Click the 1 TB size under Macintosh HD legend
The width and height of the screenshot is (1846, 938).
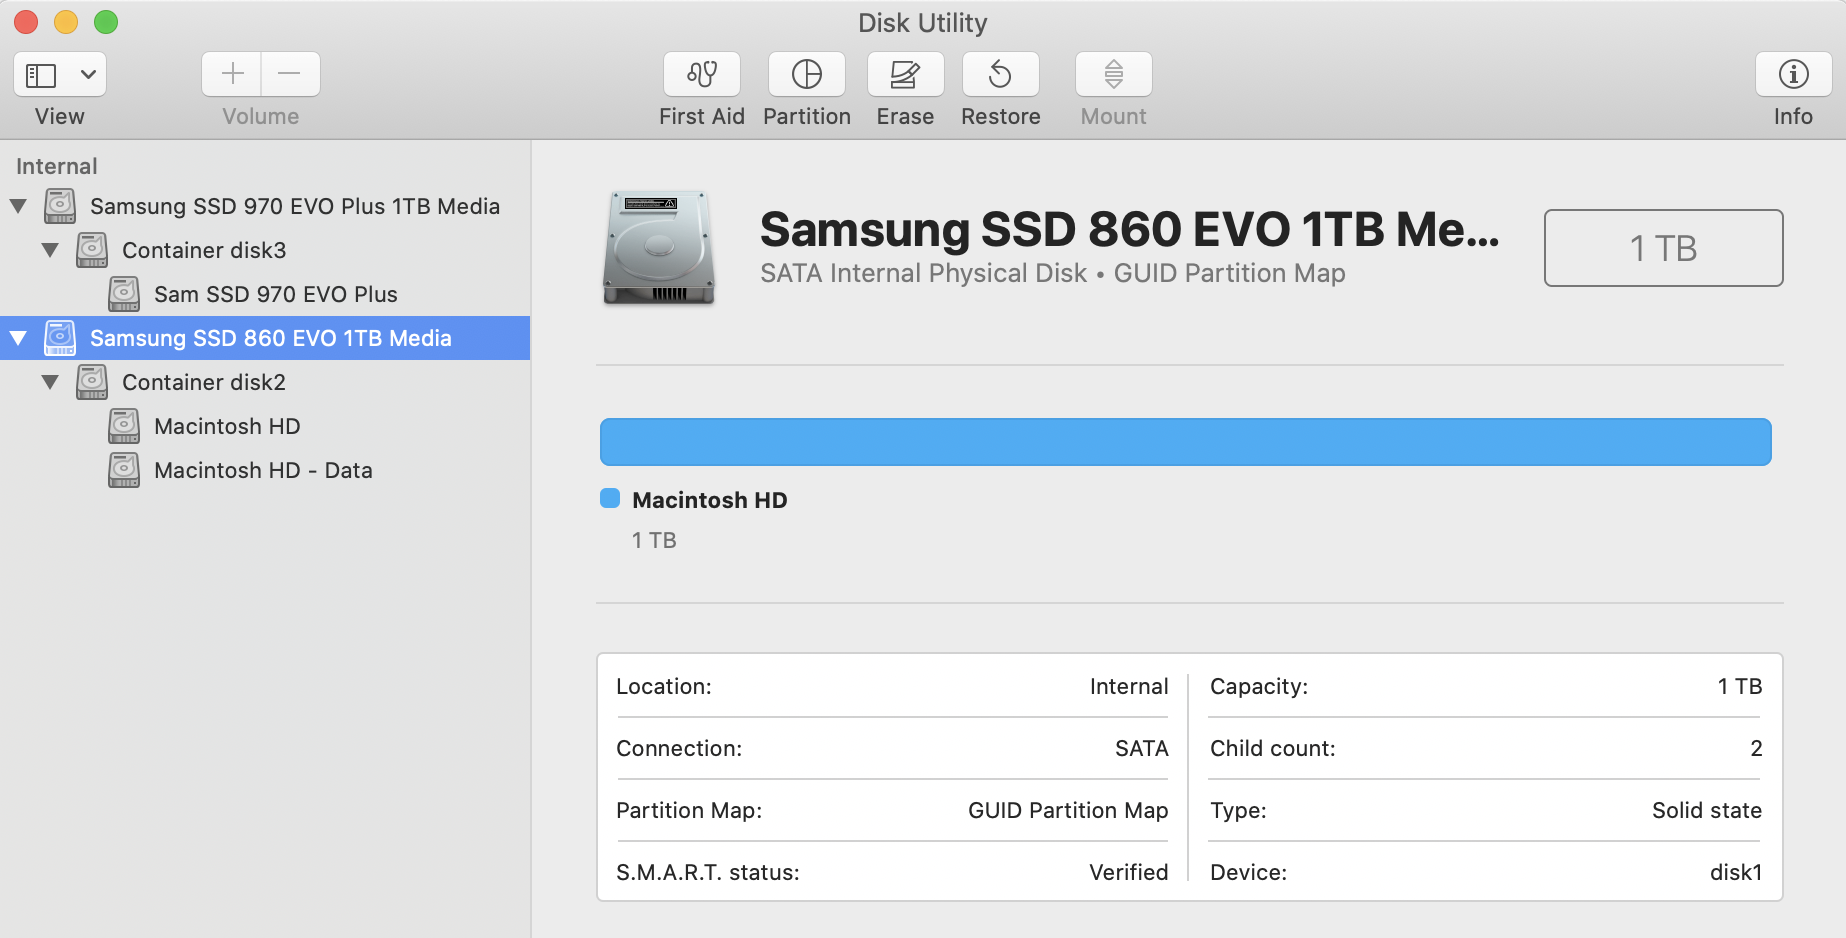654,540
